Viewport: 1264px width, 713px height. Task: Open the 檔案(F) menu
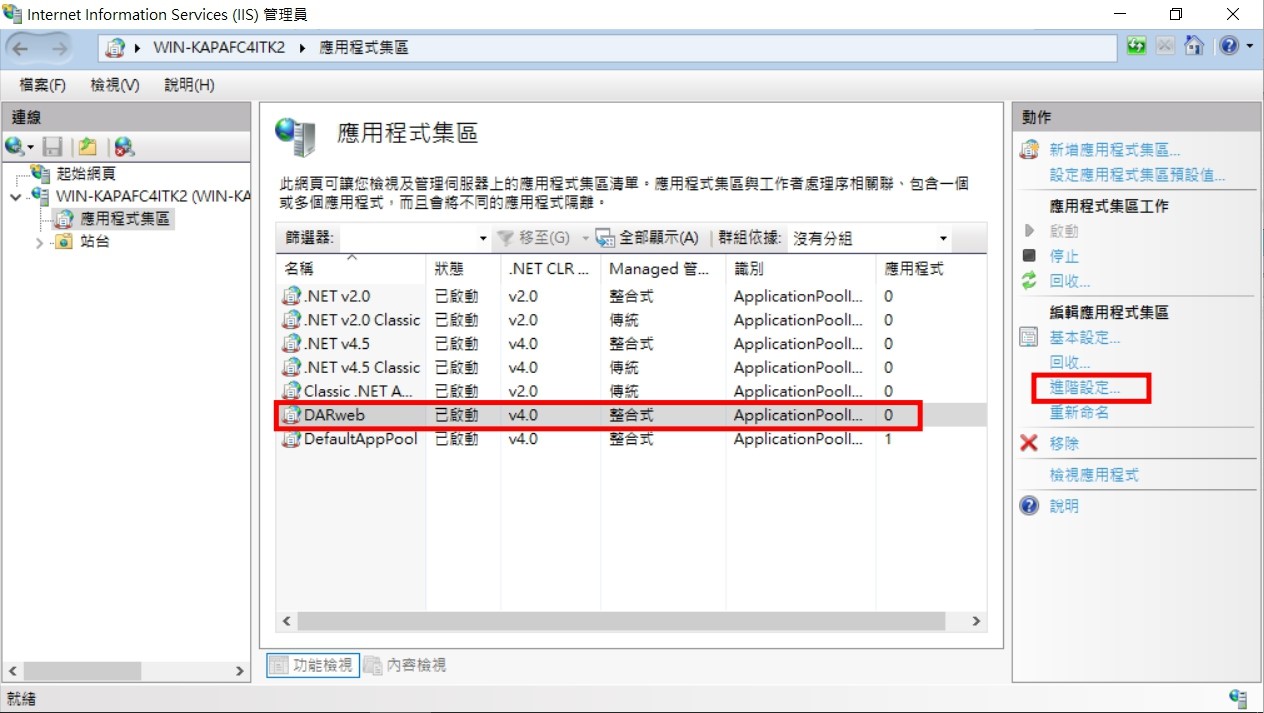coord(43,85)
